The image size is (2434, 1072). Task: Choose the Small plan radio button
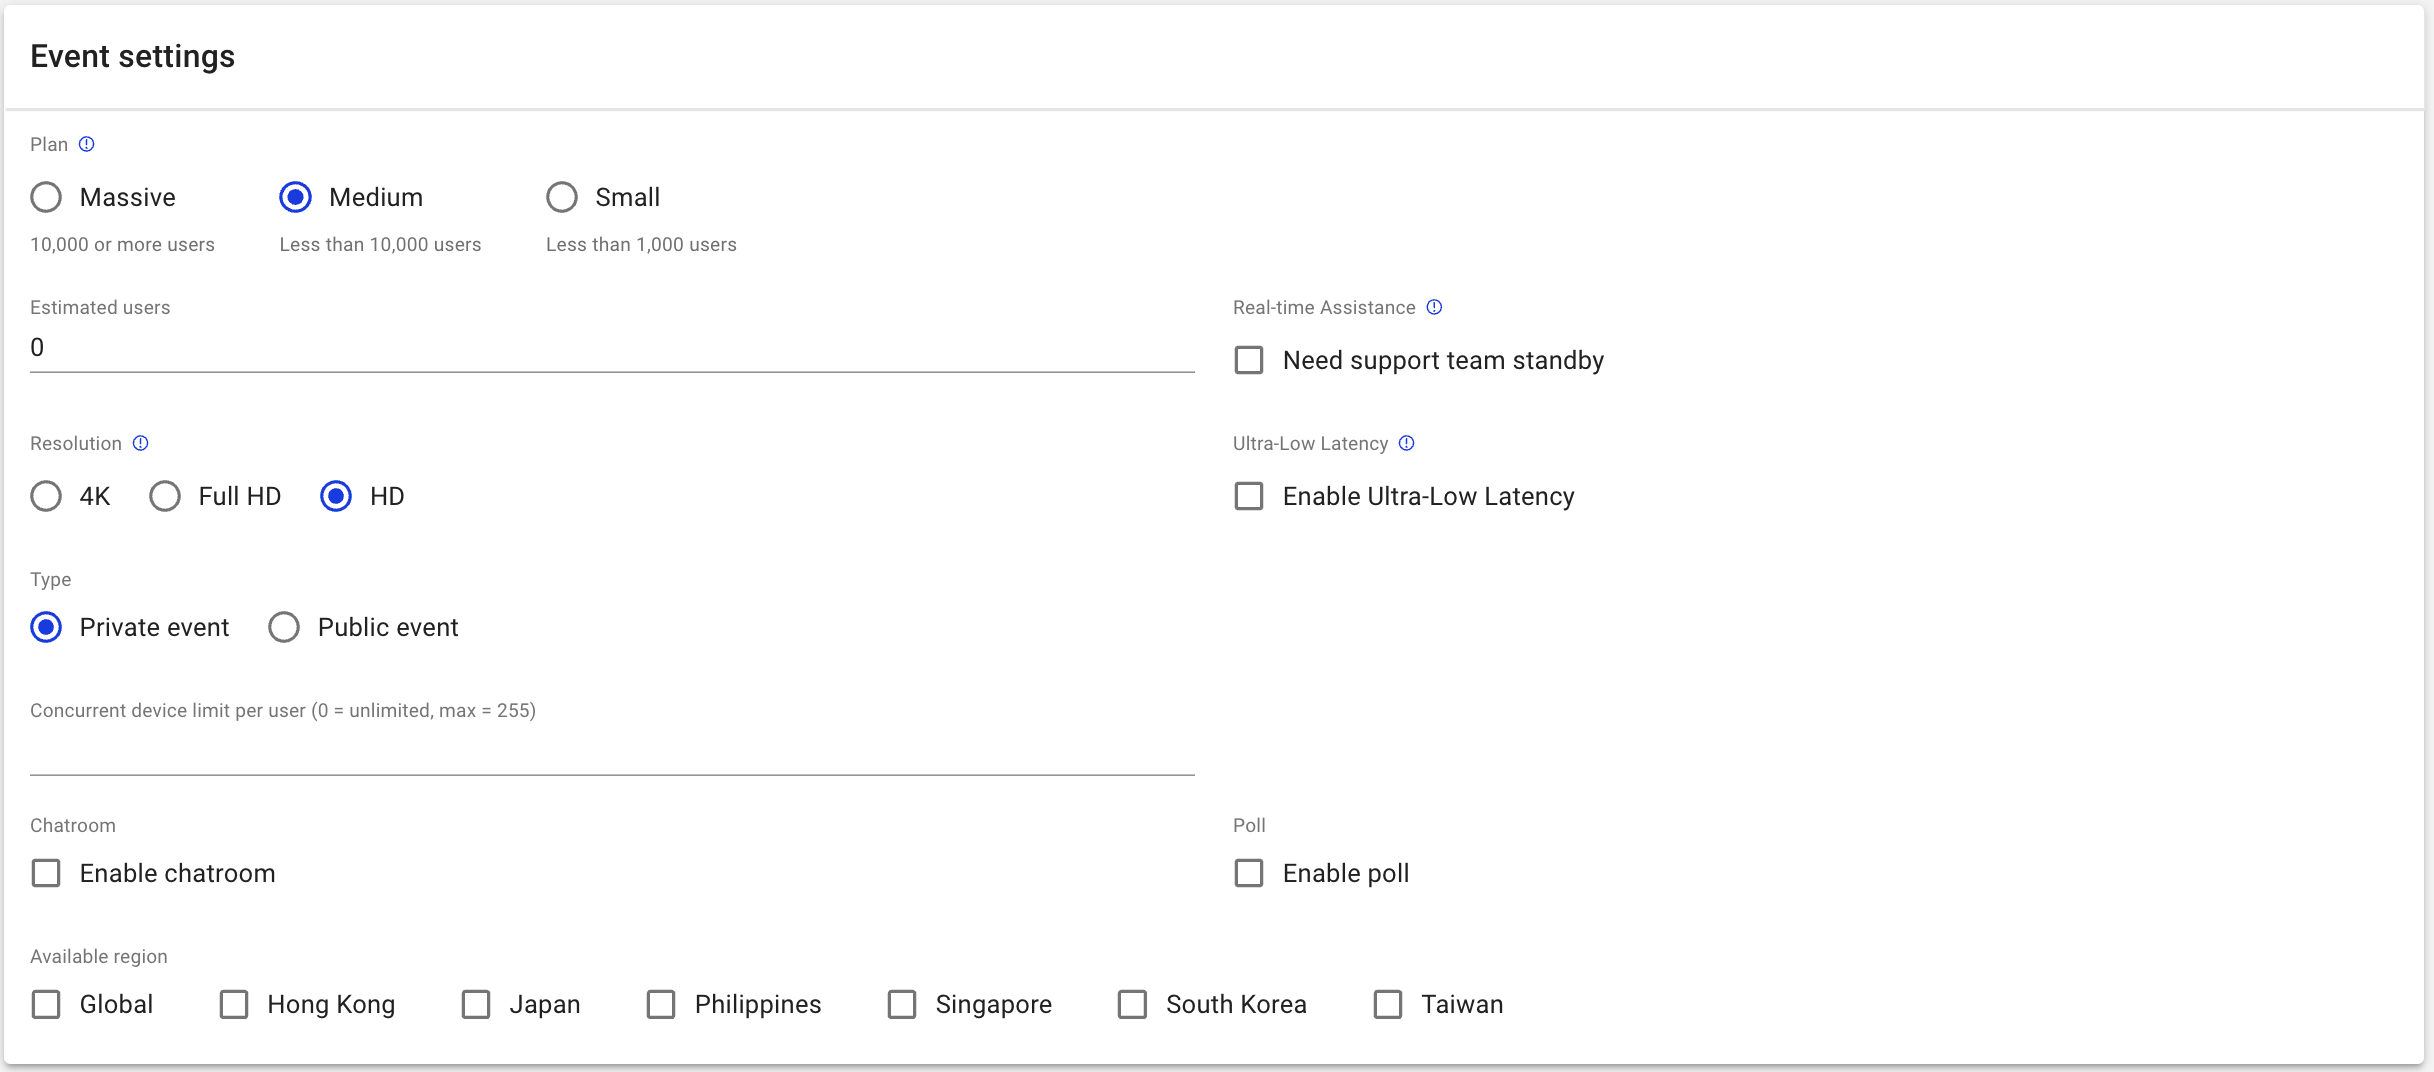(x=562, y=197)
